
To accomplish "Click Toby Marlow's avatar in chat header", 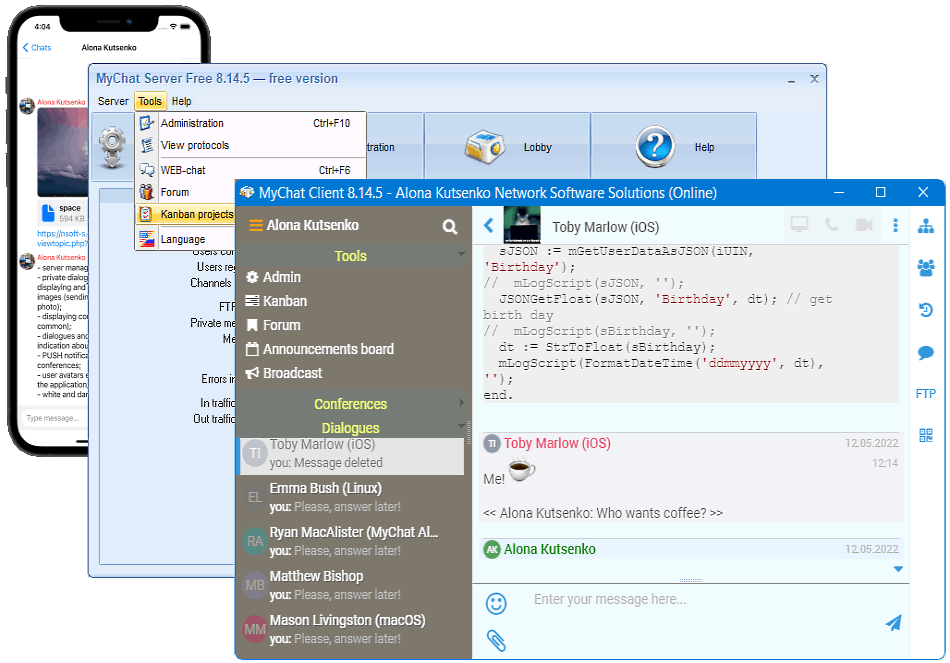I will click(522, 225).
